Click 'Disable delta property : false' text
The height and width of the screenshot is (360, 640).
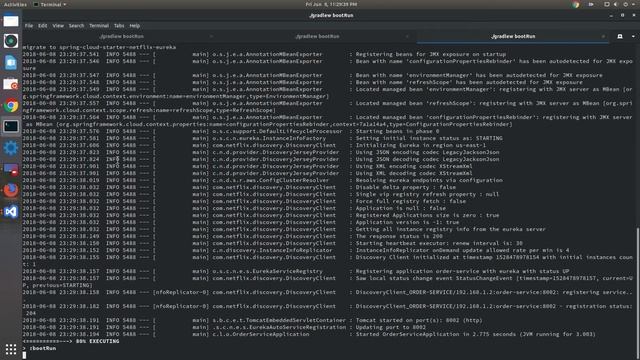click(x=406, y=187)
